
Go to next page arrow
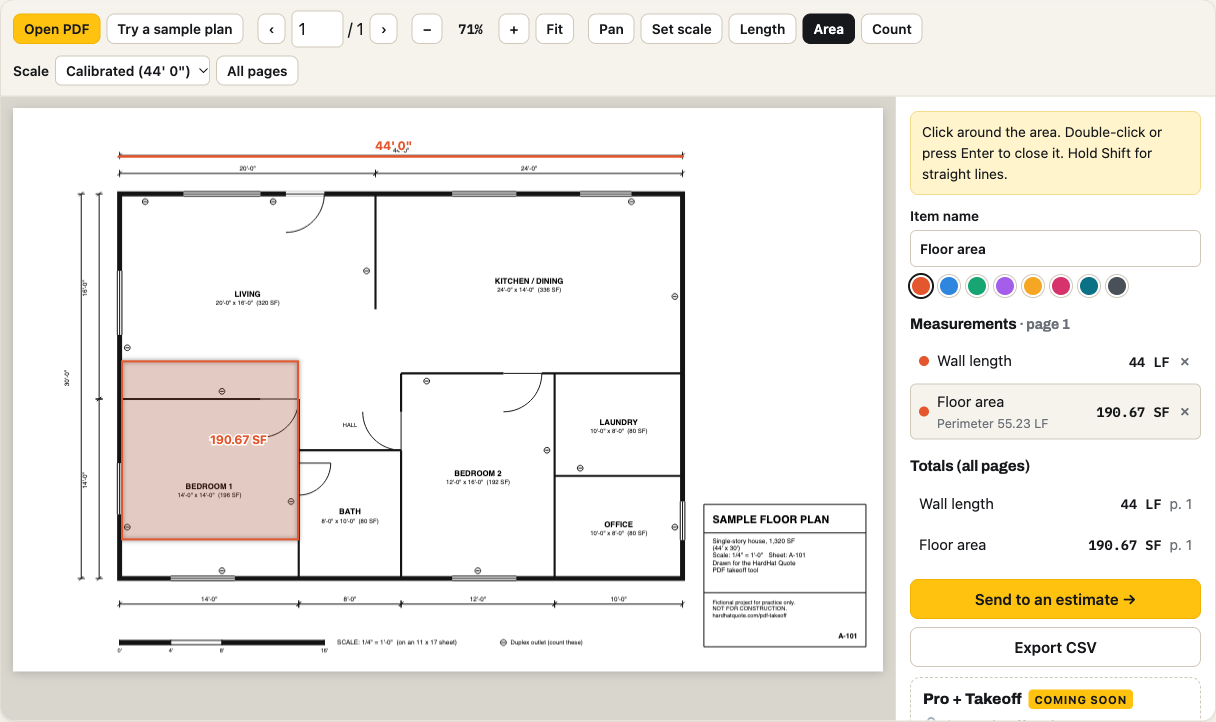[384, 29]
